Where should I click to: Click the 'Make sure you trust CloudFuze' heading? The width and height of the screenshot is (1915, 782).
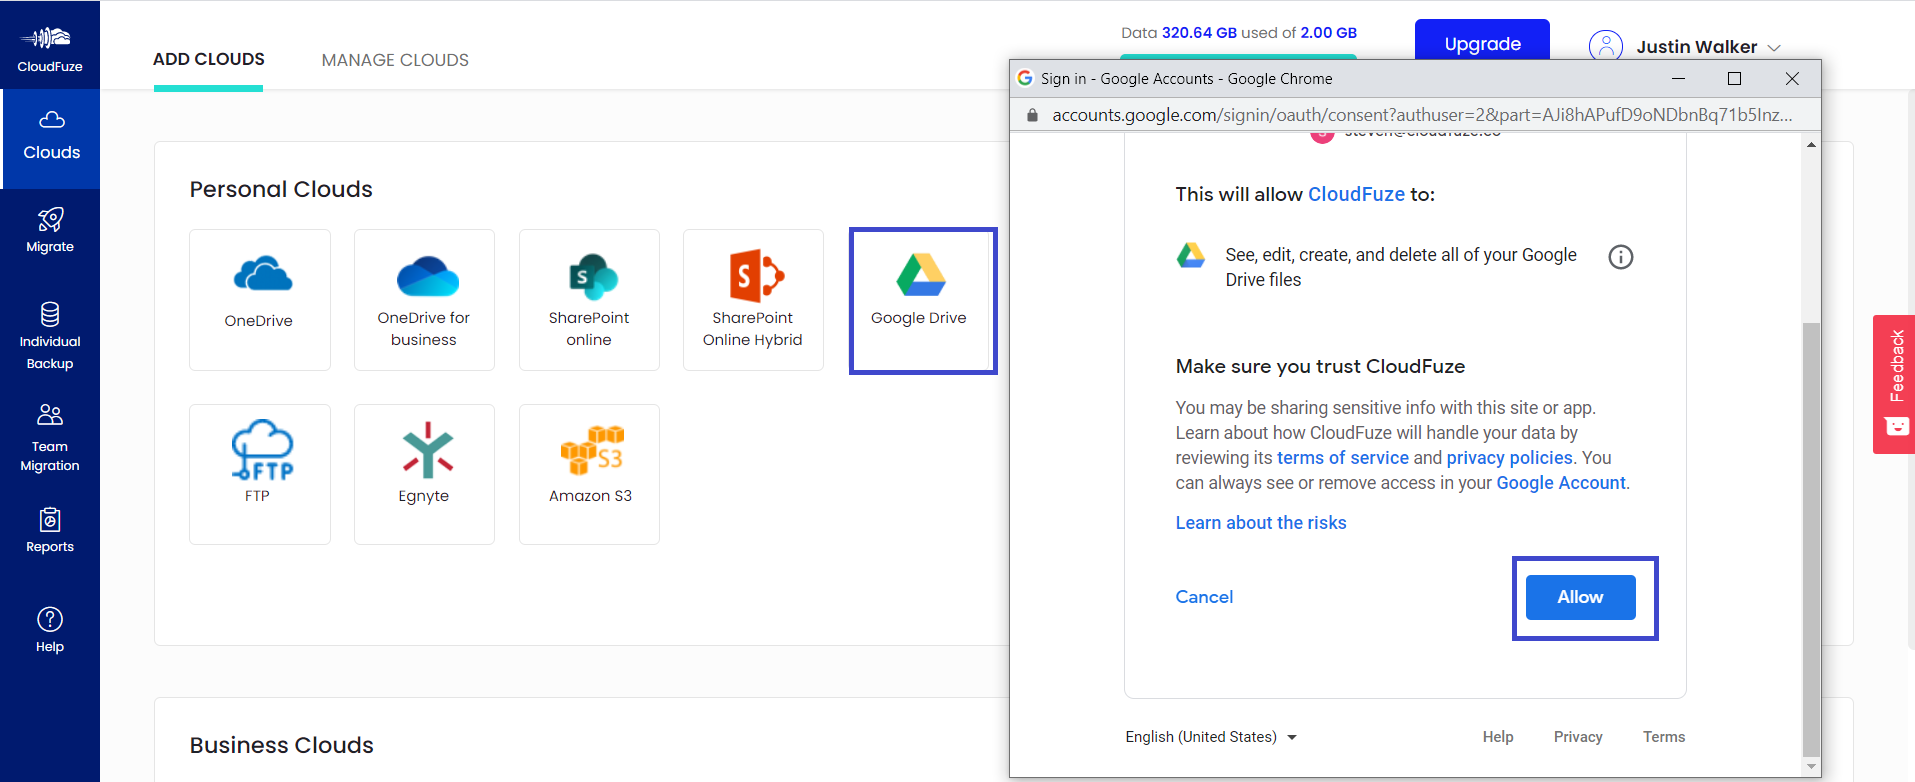[1320, 366]
